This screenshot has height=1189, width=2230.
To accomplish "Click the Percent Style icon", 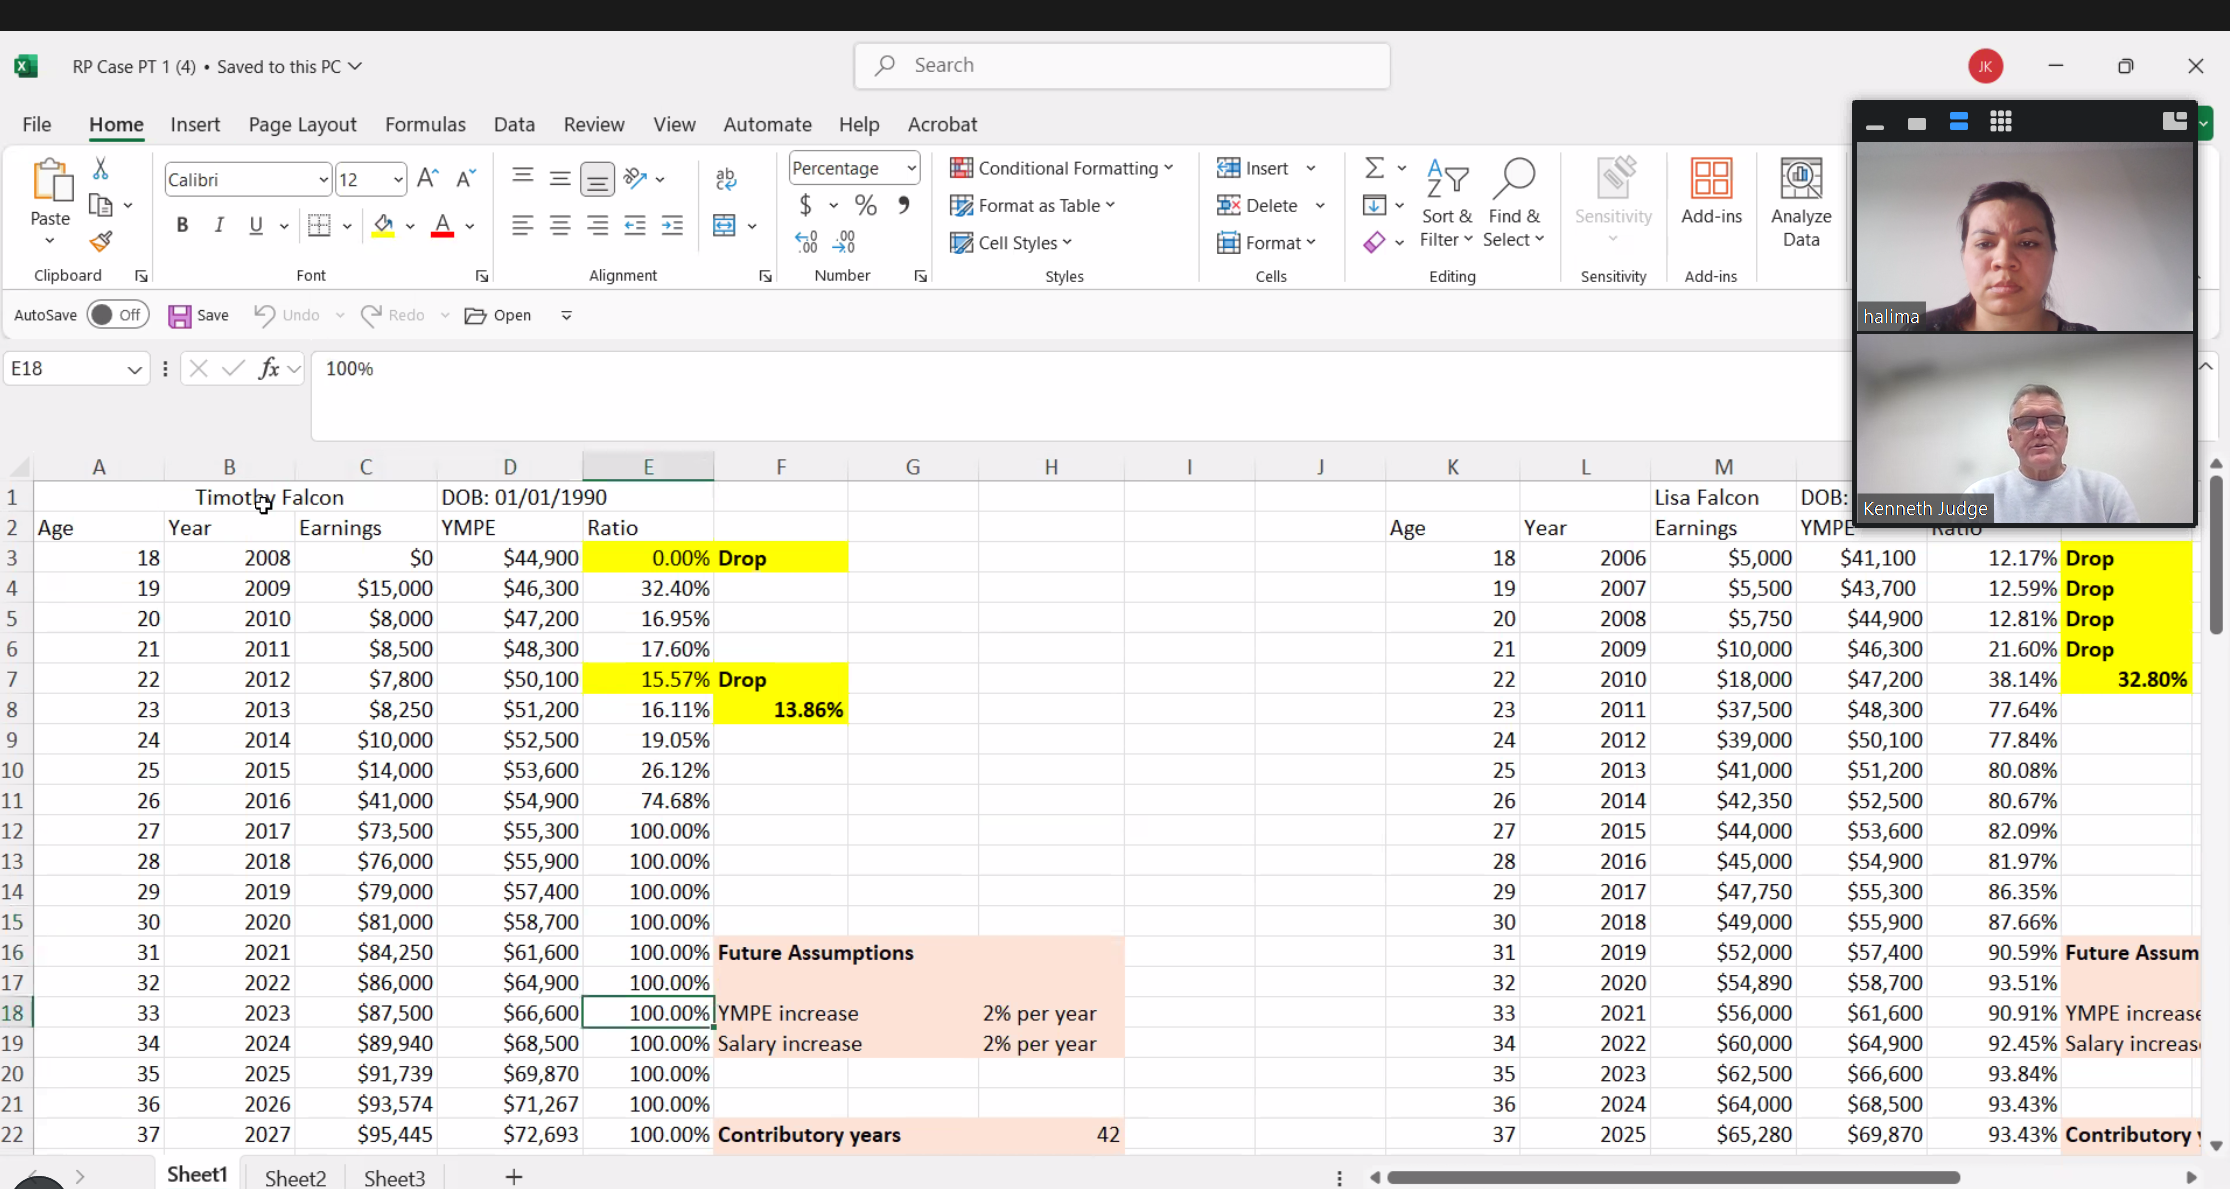I will (866, 205).
